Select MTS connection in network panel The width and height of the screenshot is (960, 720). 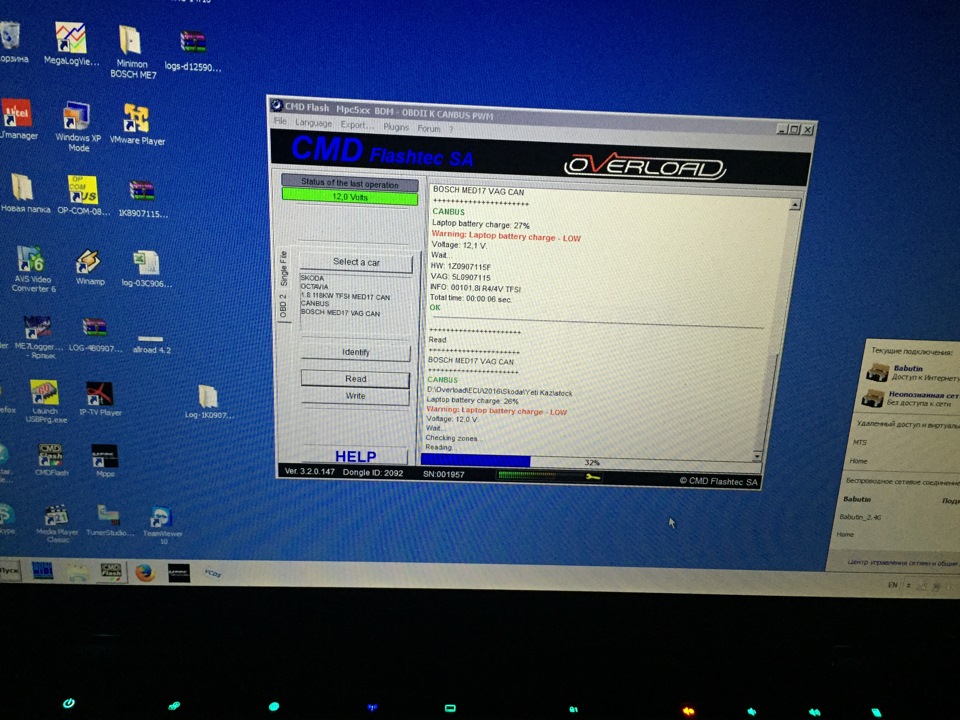[860, 443]
